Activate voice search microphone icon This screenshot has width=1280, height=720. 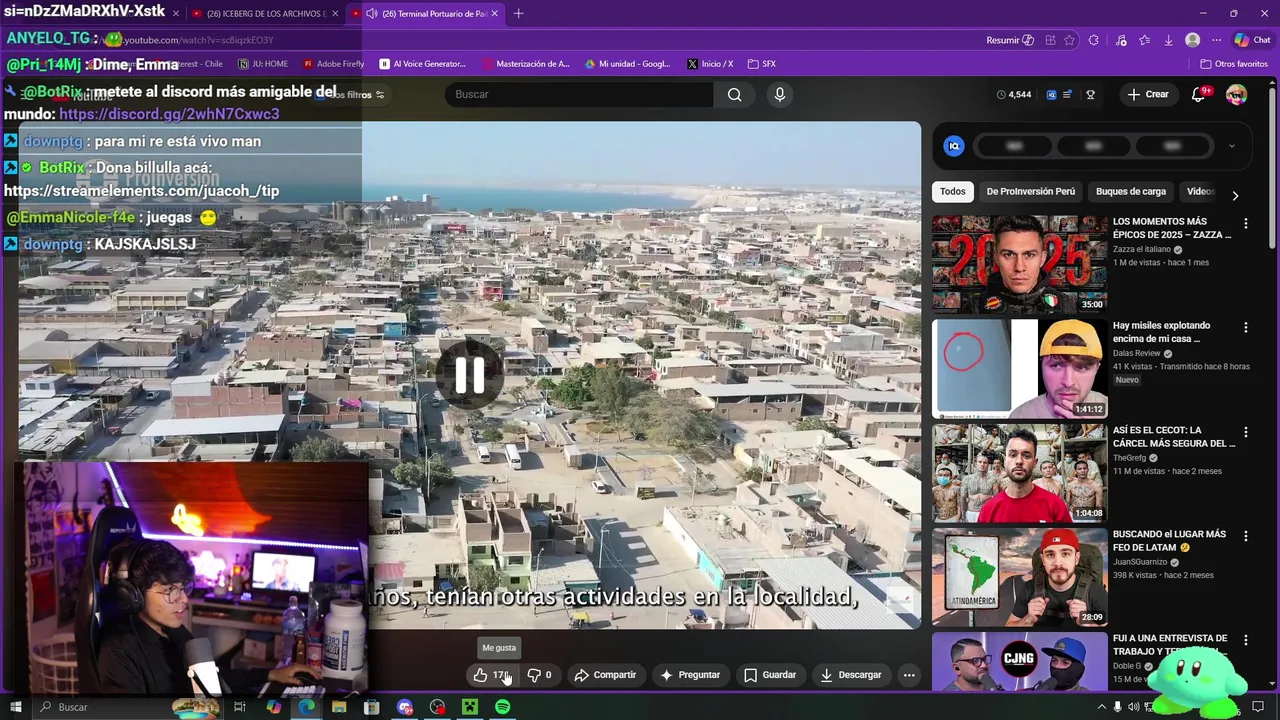[780, 94]
